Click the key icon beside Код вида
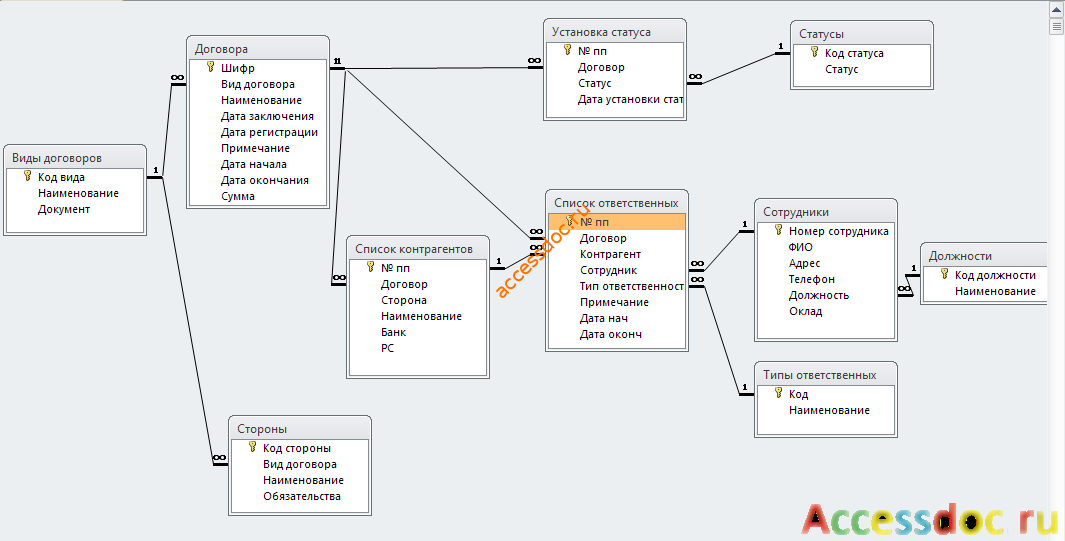Viewport: 1065px width, 541px height. (28, 176)
